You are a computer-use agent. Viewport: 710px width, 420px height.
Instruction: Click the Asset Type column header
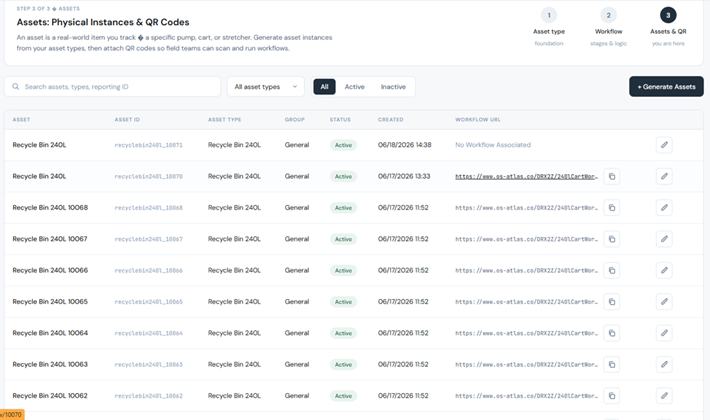click(225, 119)
